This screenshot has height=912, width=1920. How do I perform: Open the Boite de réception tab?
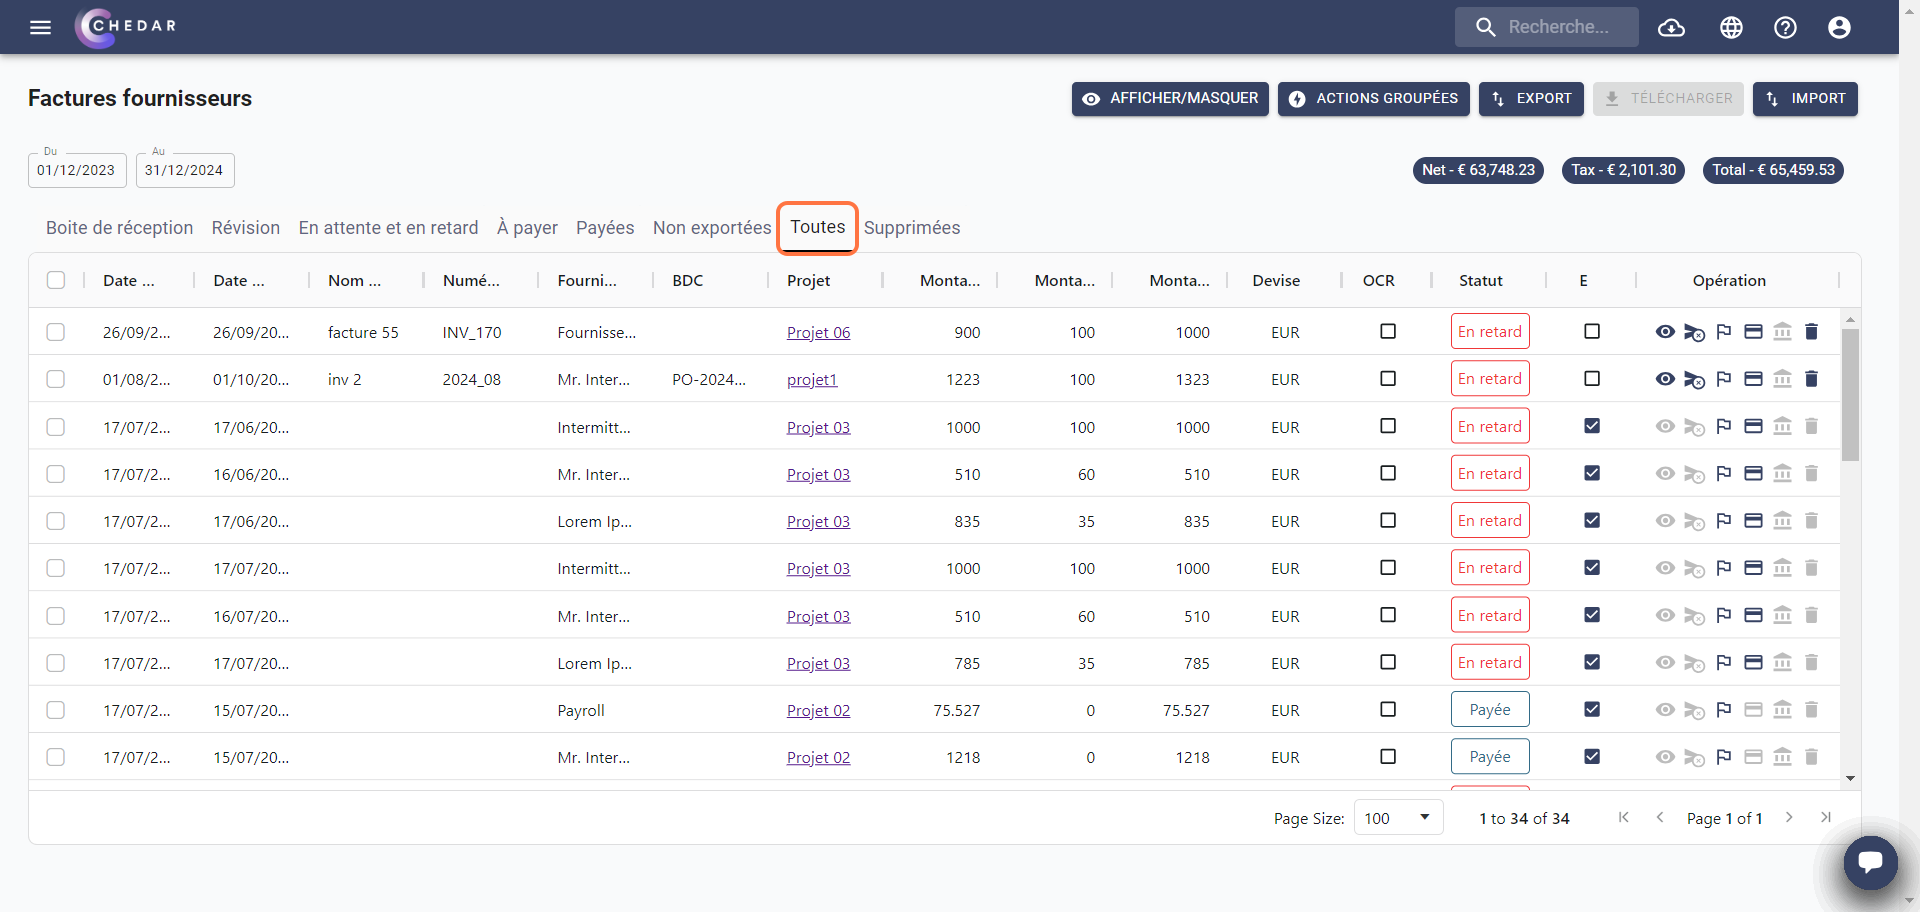tap(119, 228)
